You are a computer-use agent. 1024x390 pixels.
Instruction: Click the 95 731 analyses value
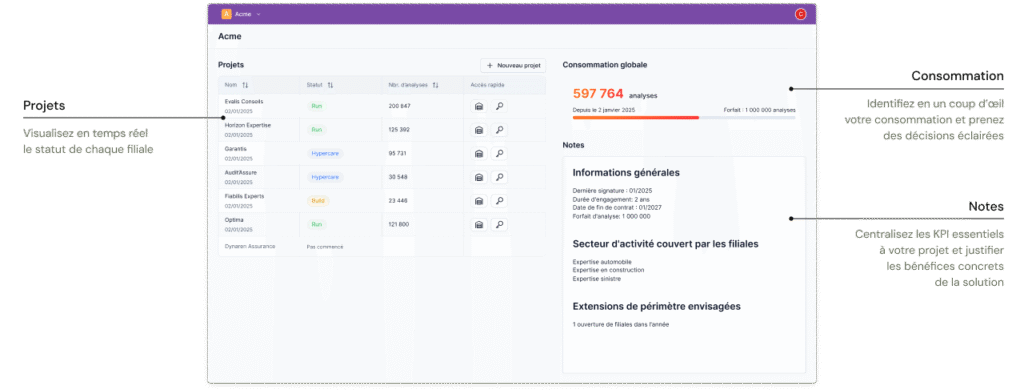click(398, 154)
